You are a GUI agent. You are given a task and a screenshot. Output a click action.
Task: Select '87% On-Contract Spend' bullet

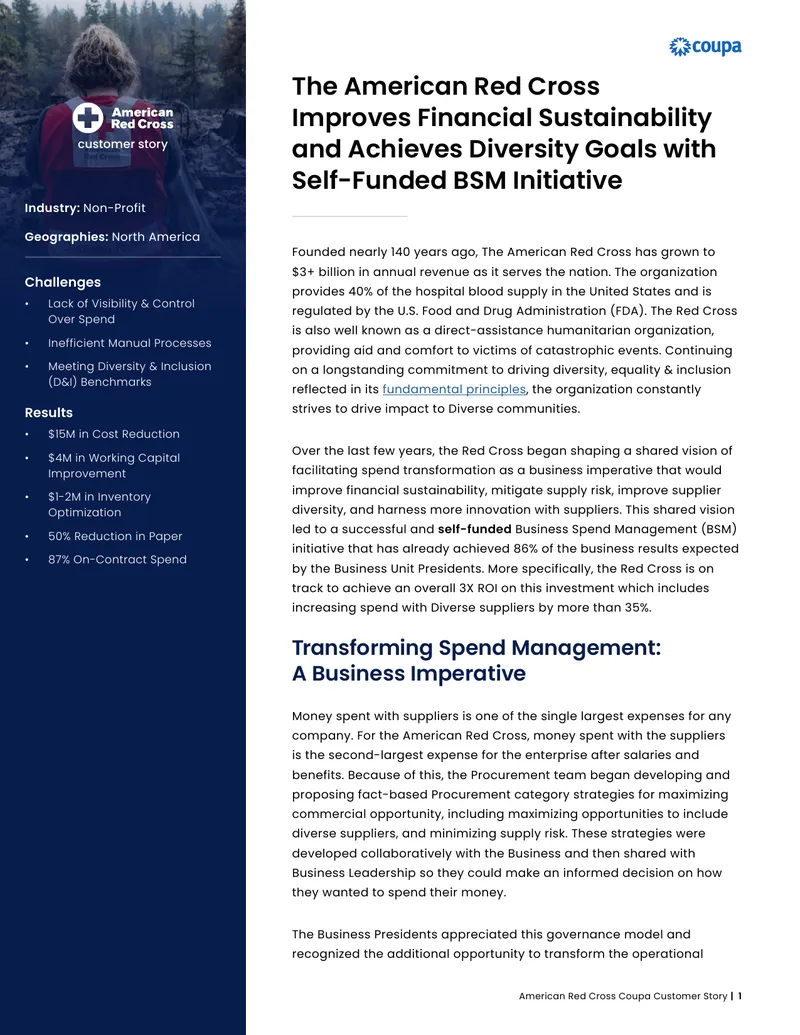[x=117, y=560]
